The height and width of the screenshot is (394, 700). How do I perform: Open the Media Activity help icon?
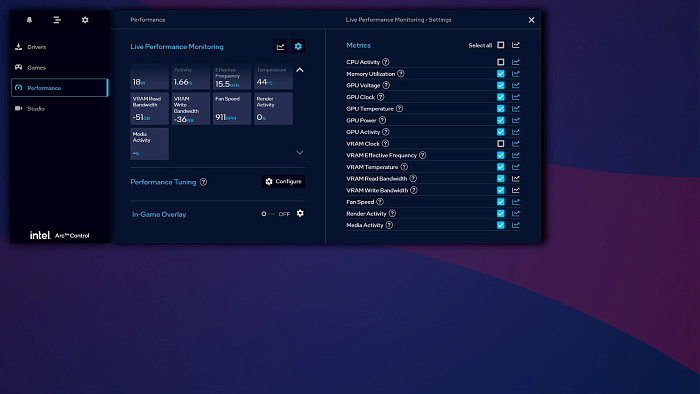pos(389,225)
